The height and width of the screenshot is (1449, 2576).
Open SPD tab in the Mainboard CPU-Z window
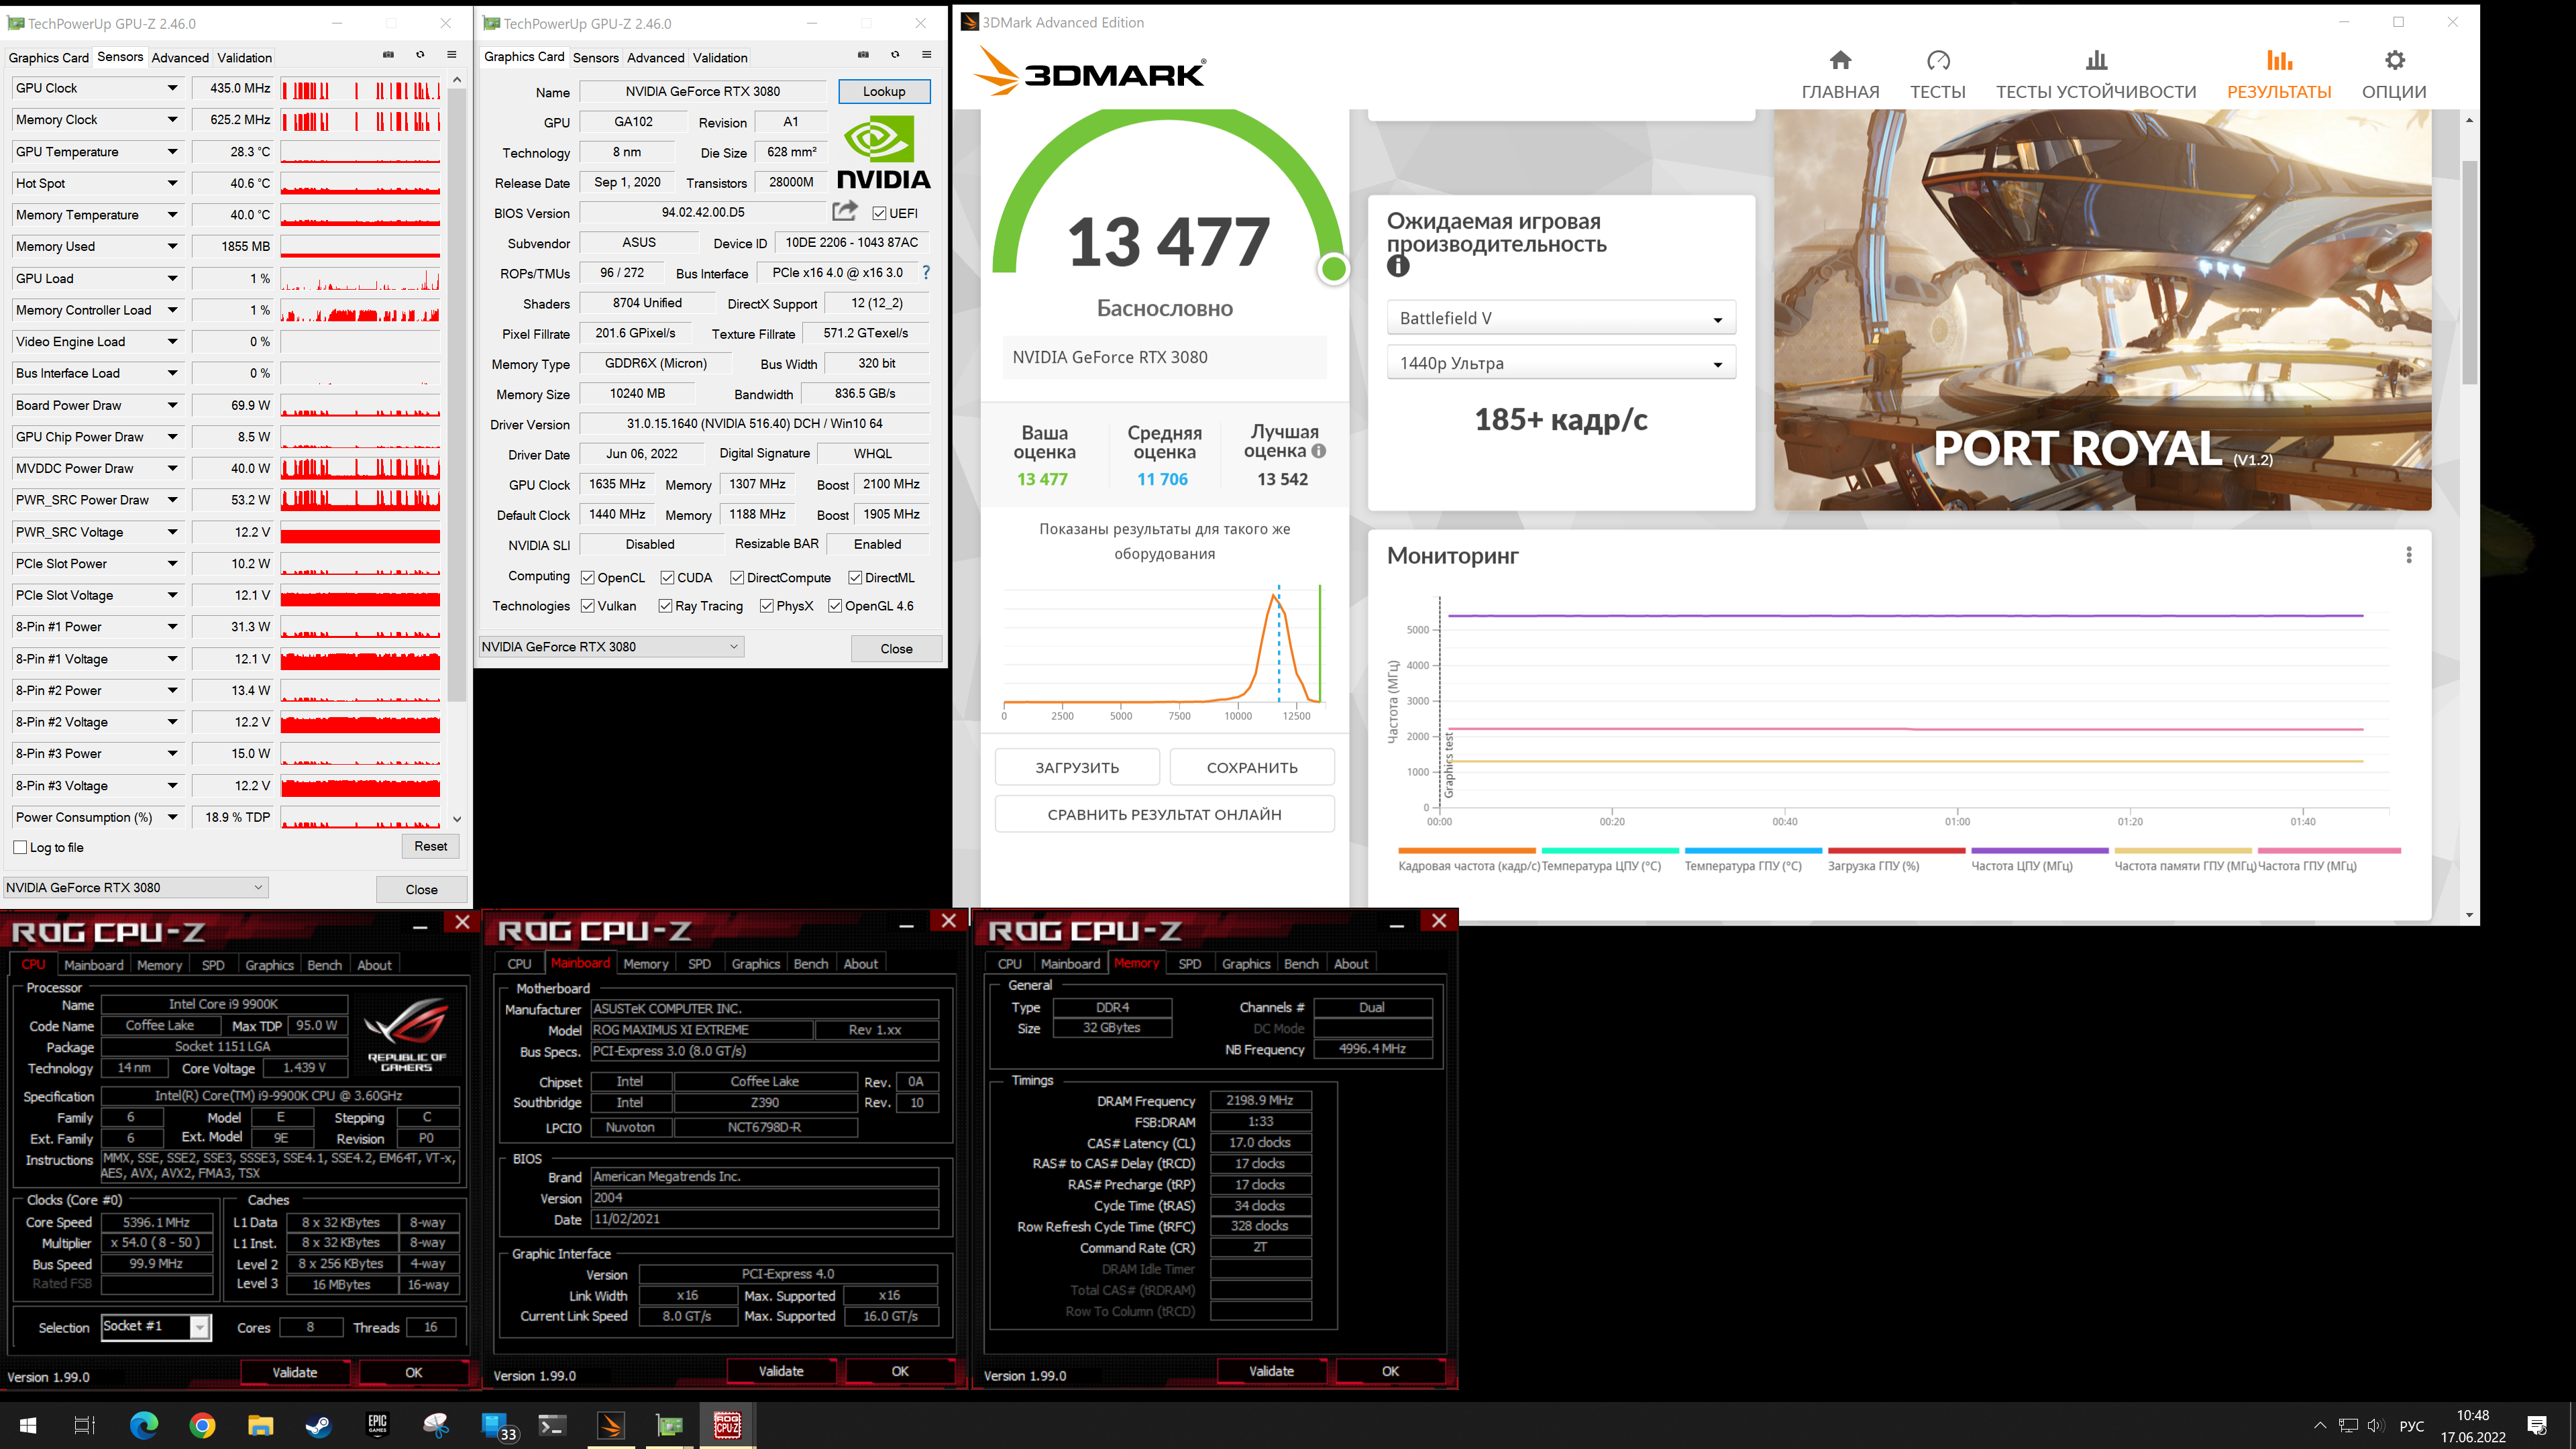point(699,964)
